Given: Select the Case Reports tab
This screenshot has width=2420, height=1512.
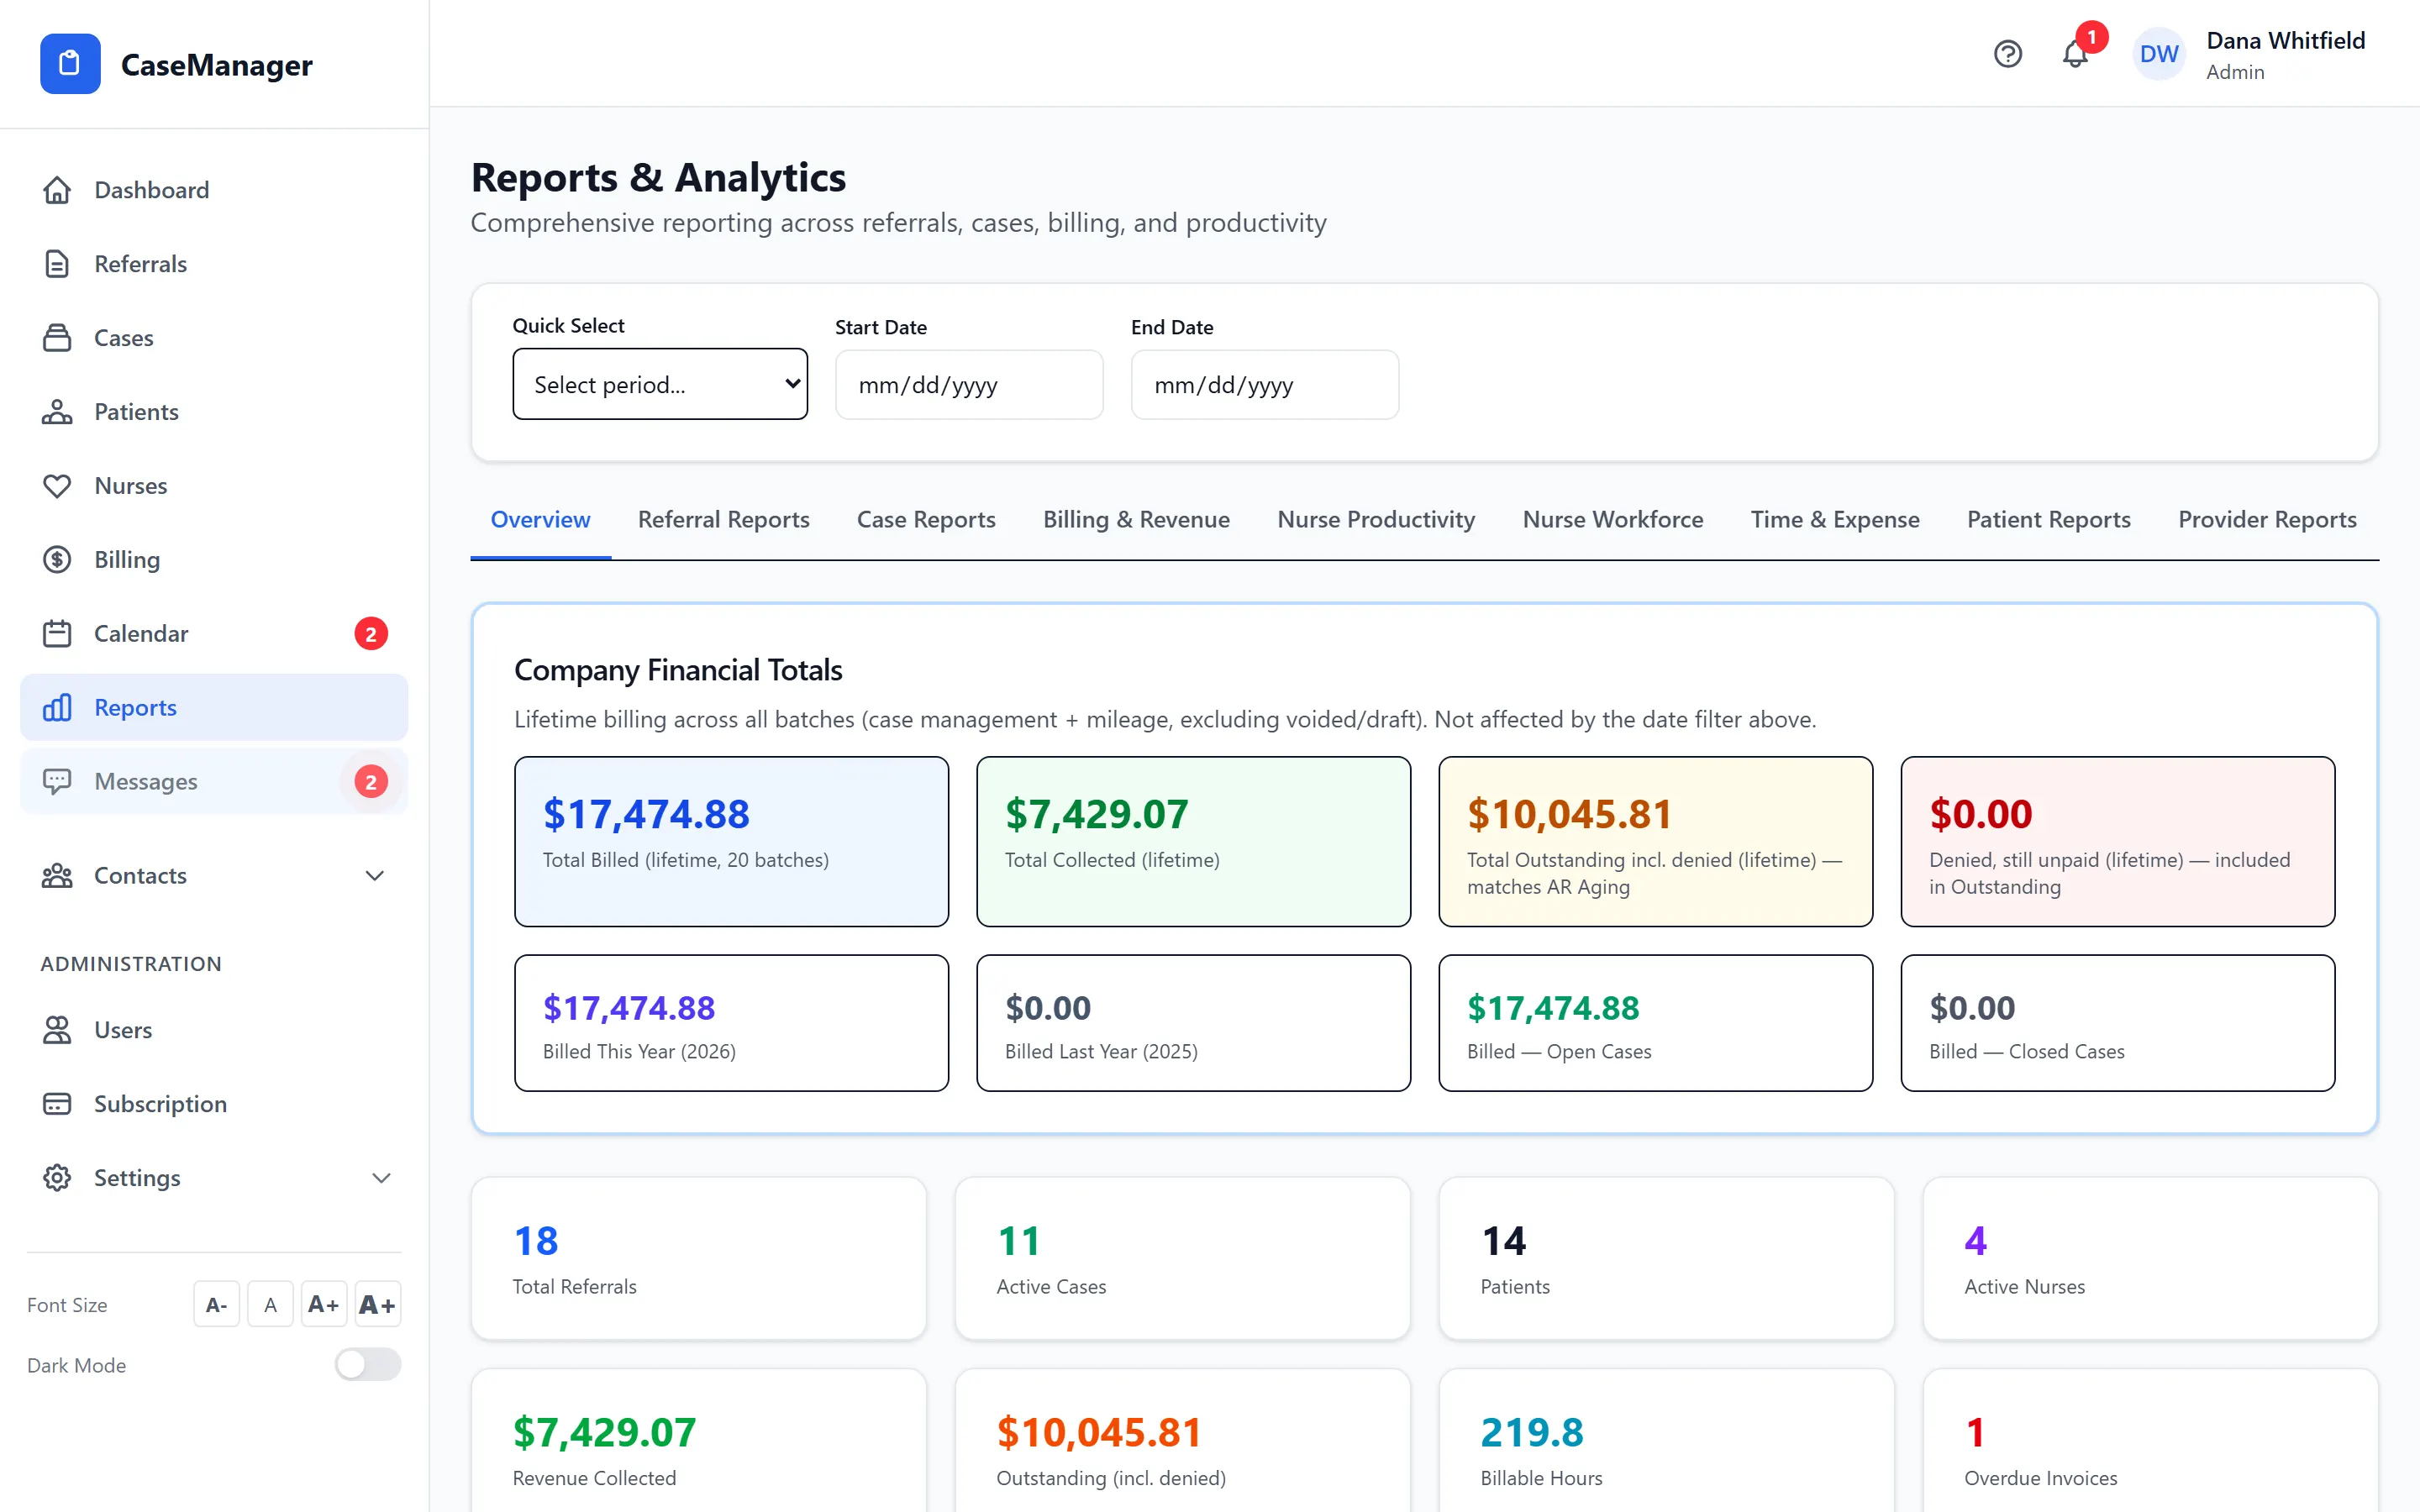Looking at the screenshot, I should coord(926,520).
